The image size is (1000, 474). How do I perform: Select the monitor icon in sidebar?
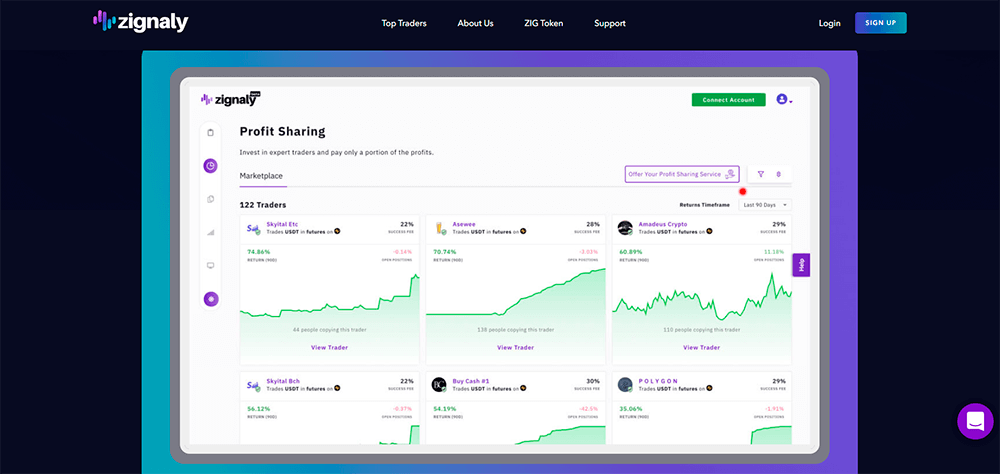tap(210, 265)
